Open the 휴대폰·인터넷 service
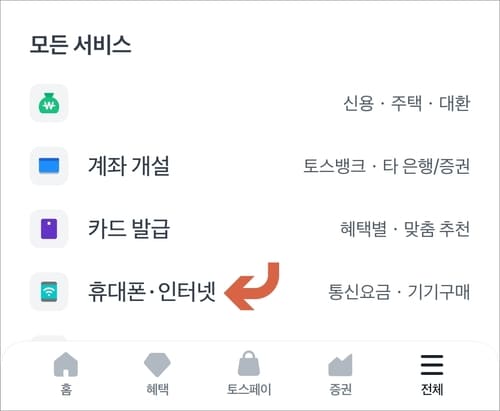Screen dimensions: 500x411 pyautogui.click(x=152, y=292)
